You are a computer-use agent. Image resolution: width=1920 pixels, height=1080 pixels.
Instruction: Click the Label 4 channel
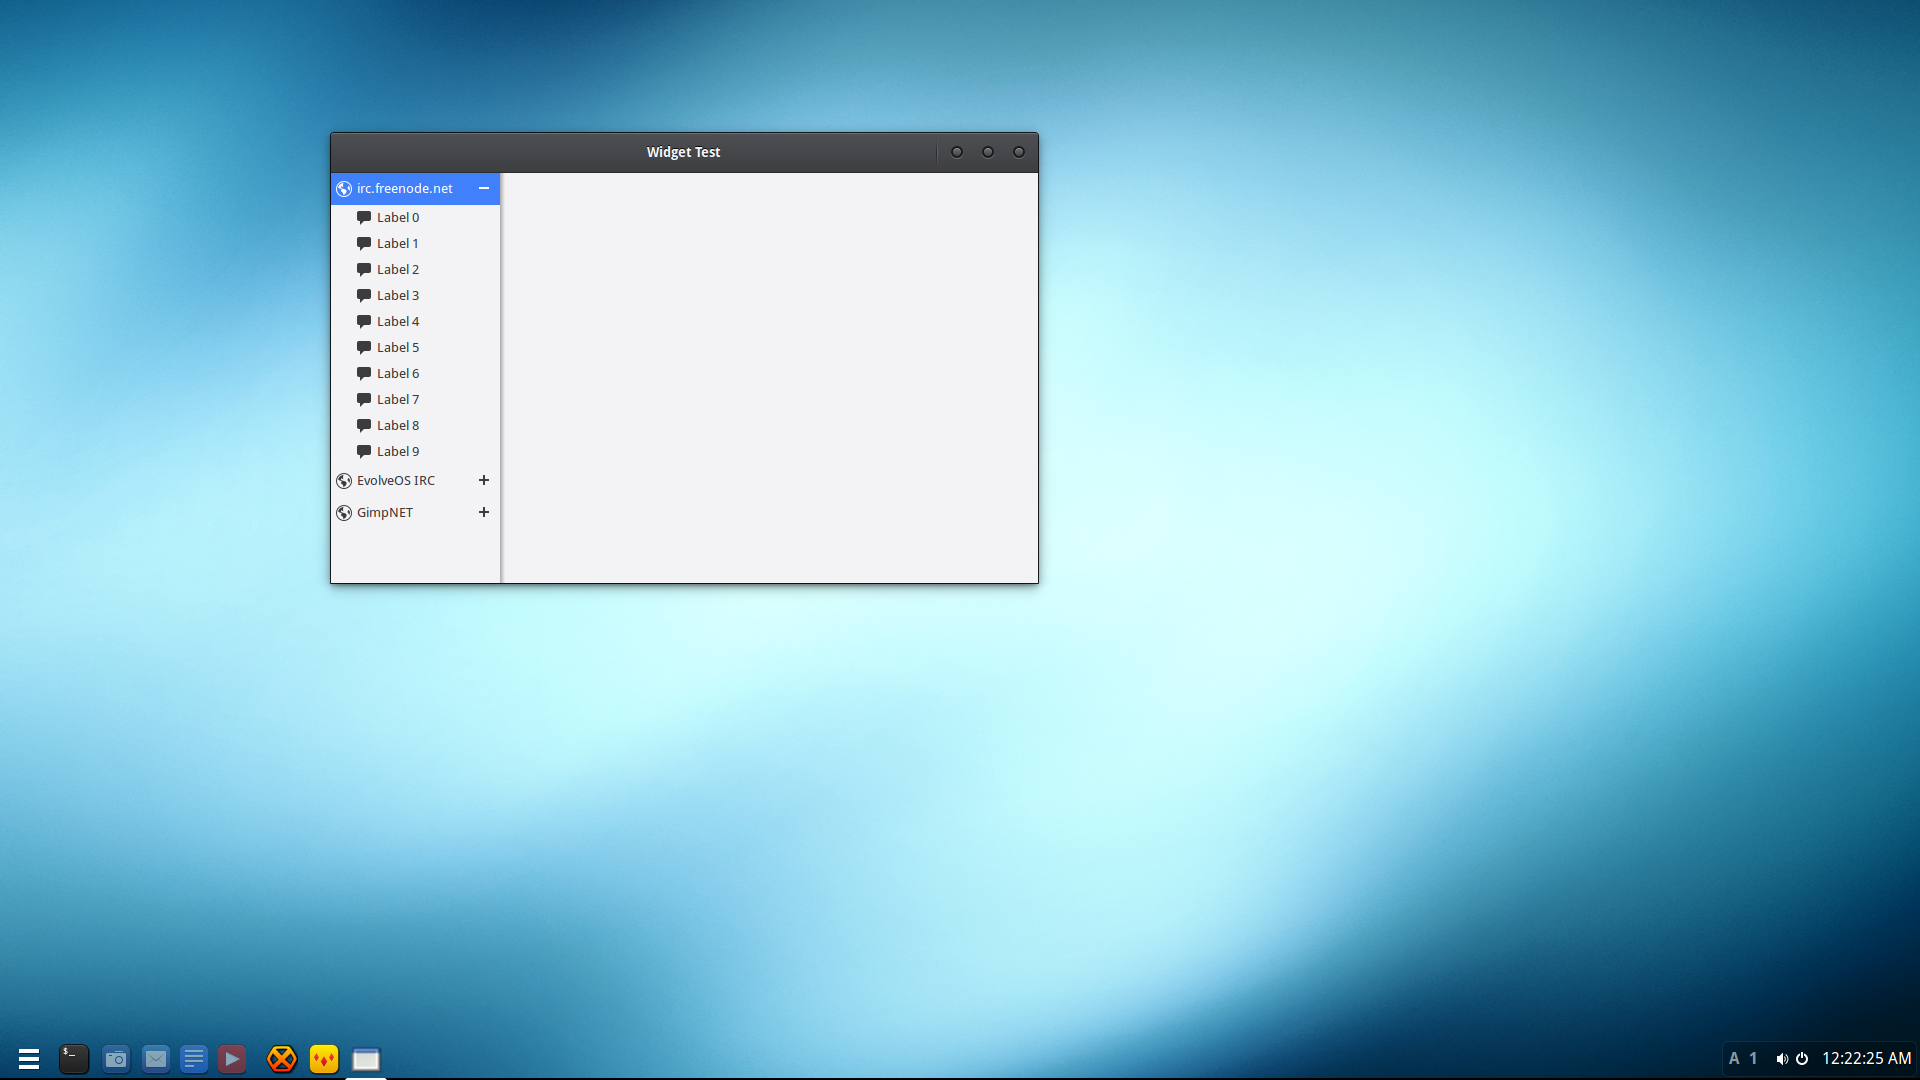pos(415,321)
